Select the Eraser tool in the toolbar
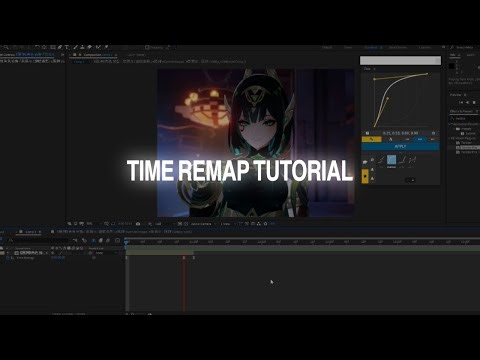 [x=90, y=47]
